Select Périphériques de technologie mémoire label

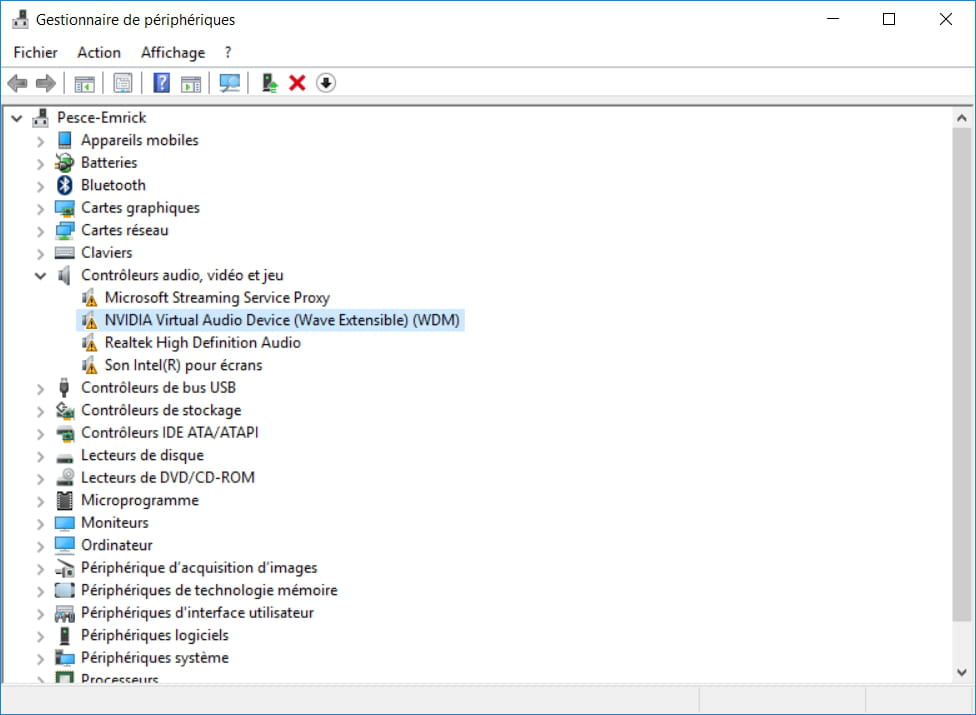(x=209, y=590)
